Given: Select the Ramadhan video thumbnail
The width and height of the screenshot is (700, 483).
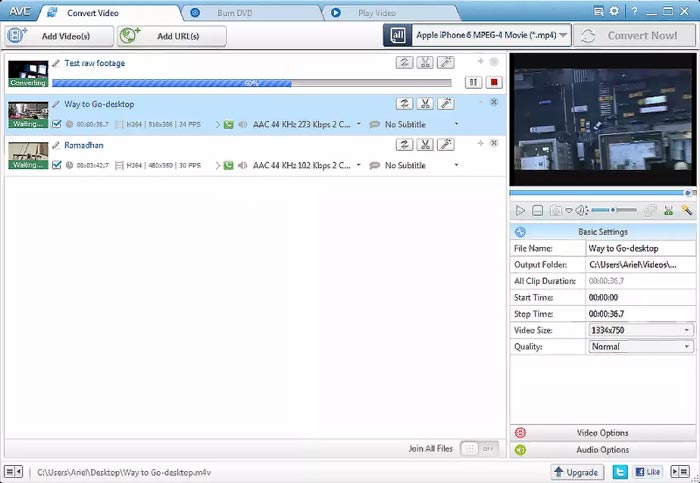Looking at the screenshot, I should (x=28, y=155).
